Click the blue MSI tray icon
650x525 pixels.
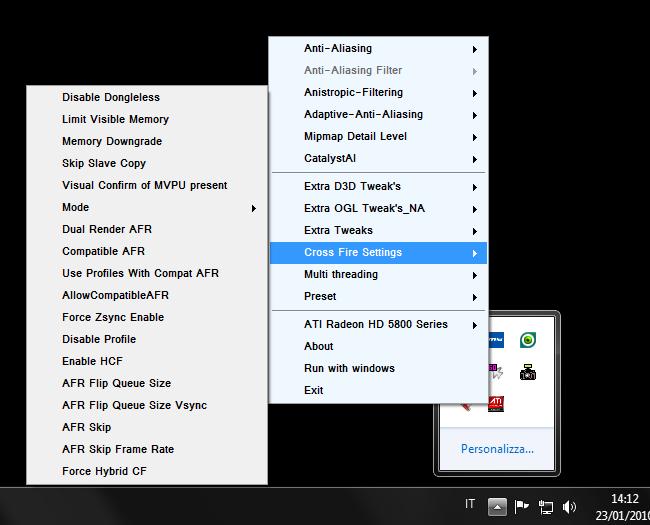(x=496, y=340)
